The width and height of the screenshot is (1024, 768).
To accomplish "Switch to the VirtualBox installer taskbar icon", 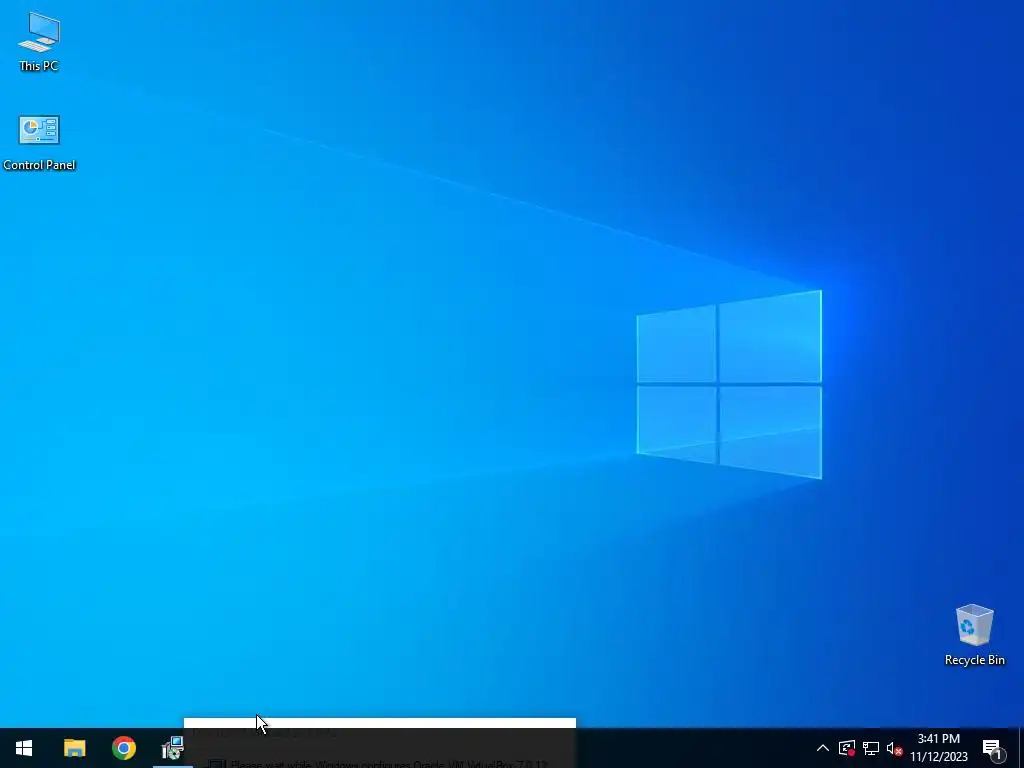I will 172,748.
